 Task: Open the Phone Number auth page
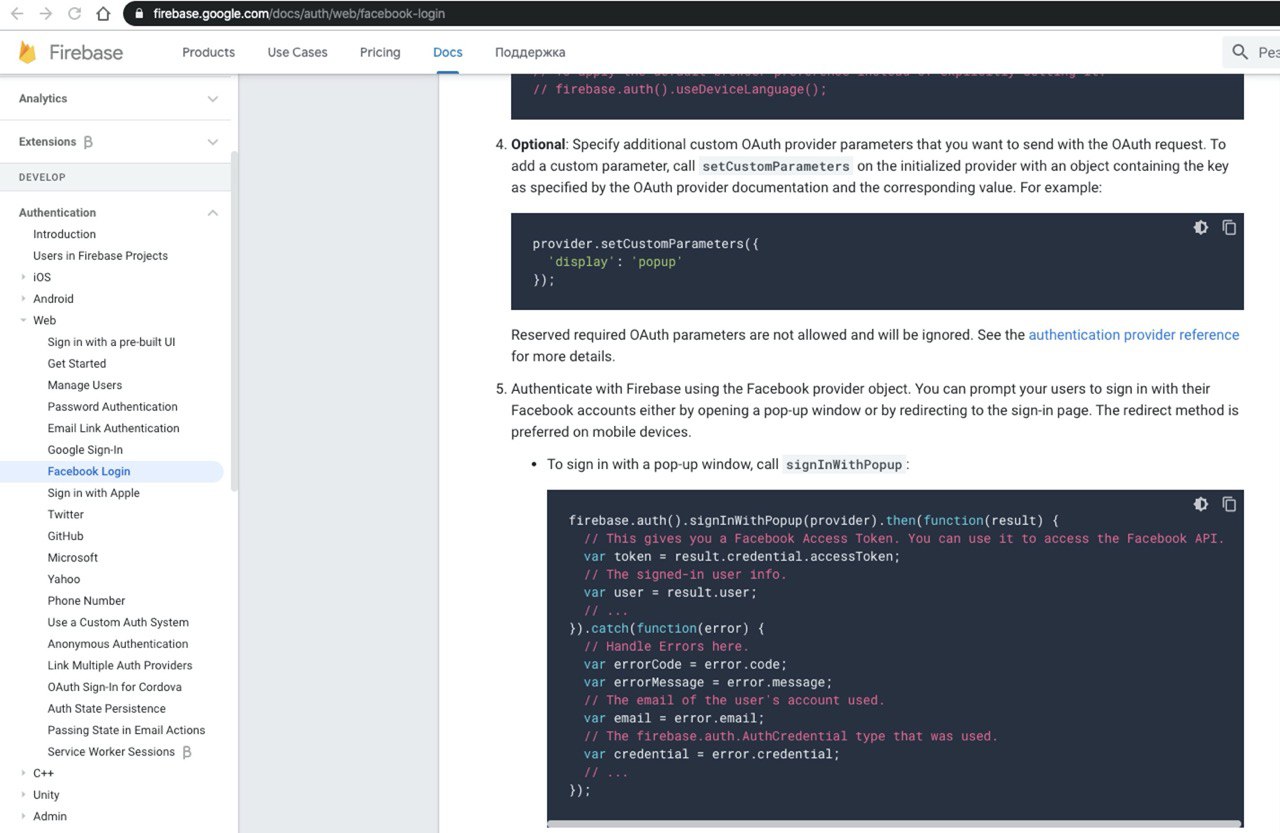(x=87, y=601)
